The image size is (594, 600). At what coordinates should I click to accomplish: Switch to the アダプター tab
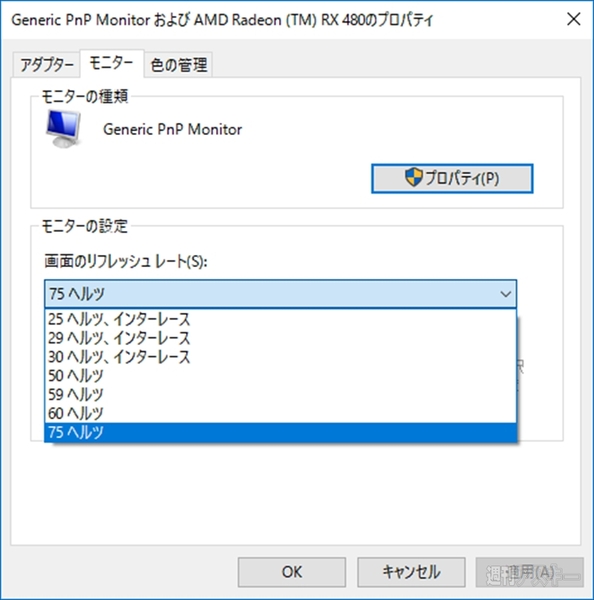47,65
